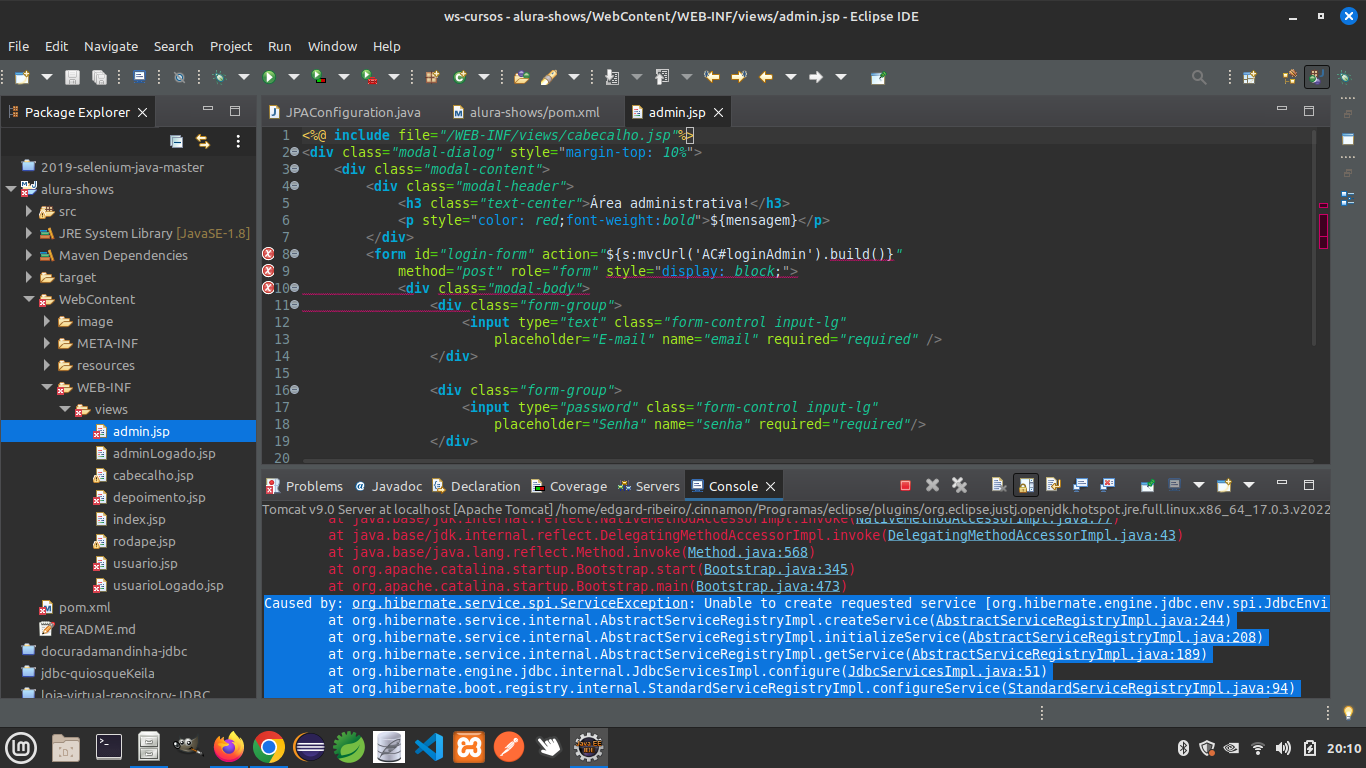Toggle Scroll Lock in Console toolbar
Viewport: 1366px width, 768px height.
tap(1026, 485)
